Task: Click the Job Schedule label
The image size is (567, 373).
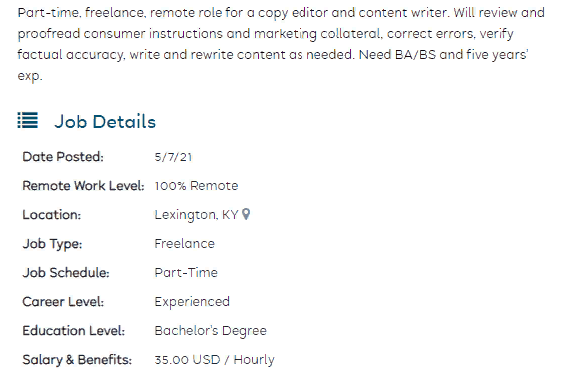Action: tap(66, 273)
